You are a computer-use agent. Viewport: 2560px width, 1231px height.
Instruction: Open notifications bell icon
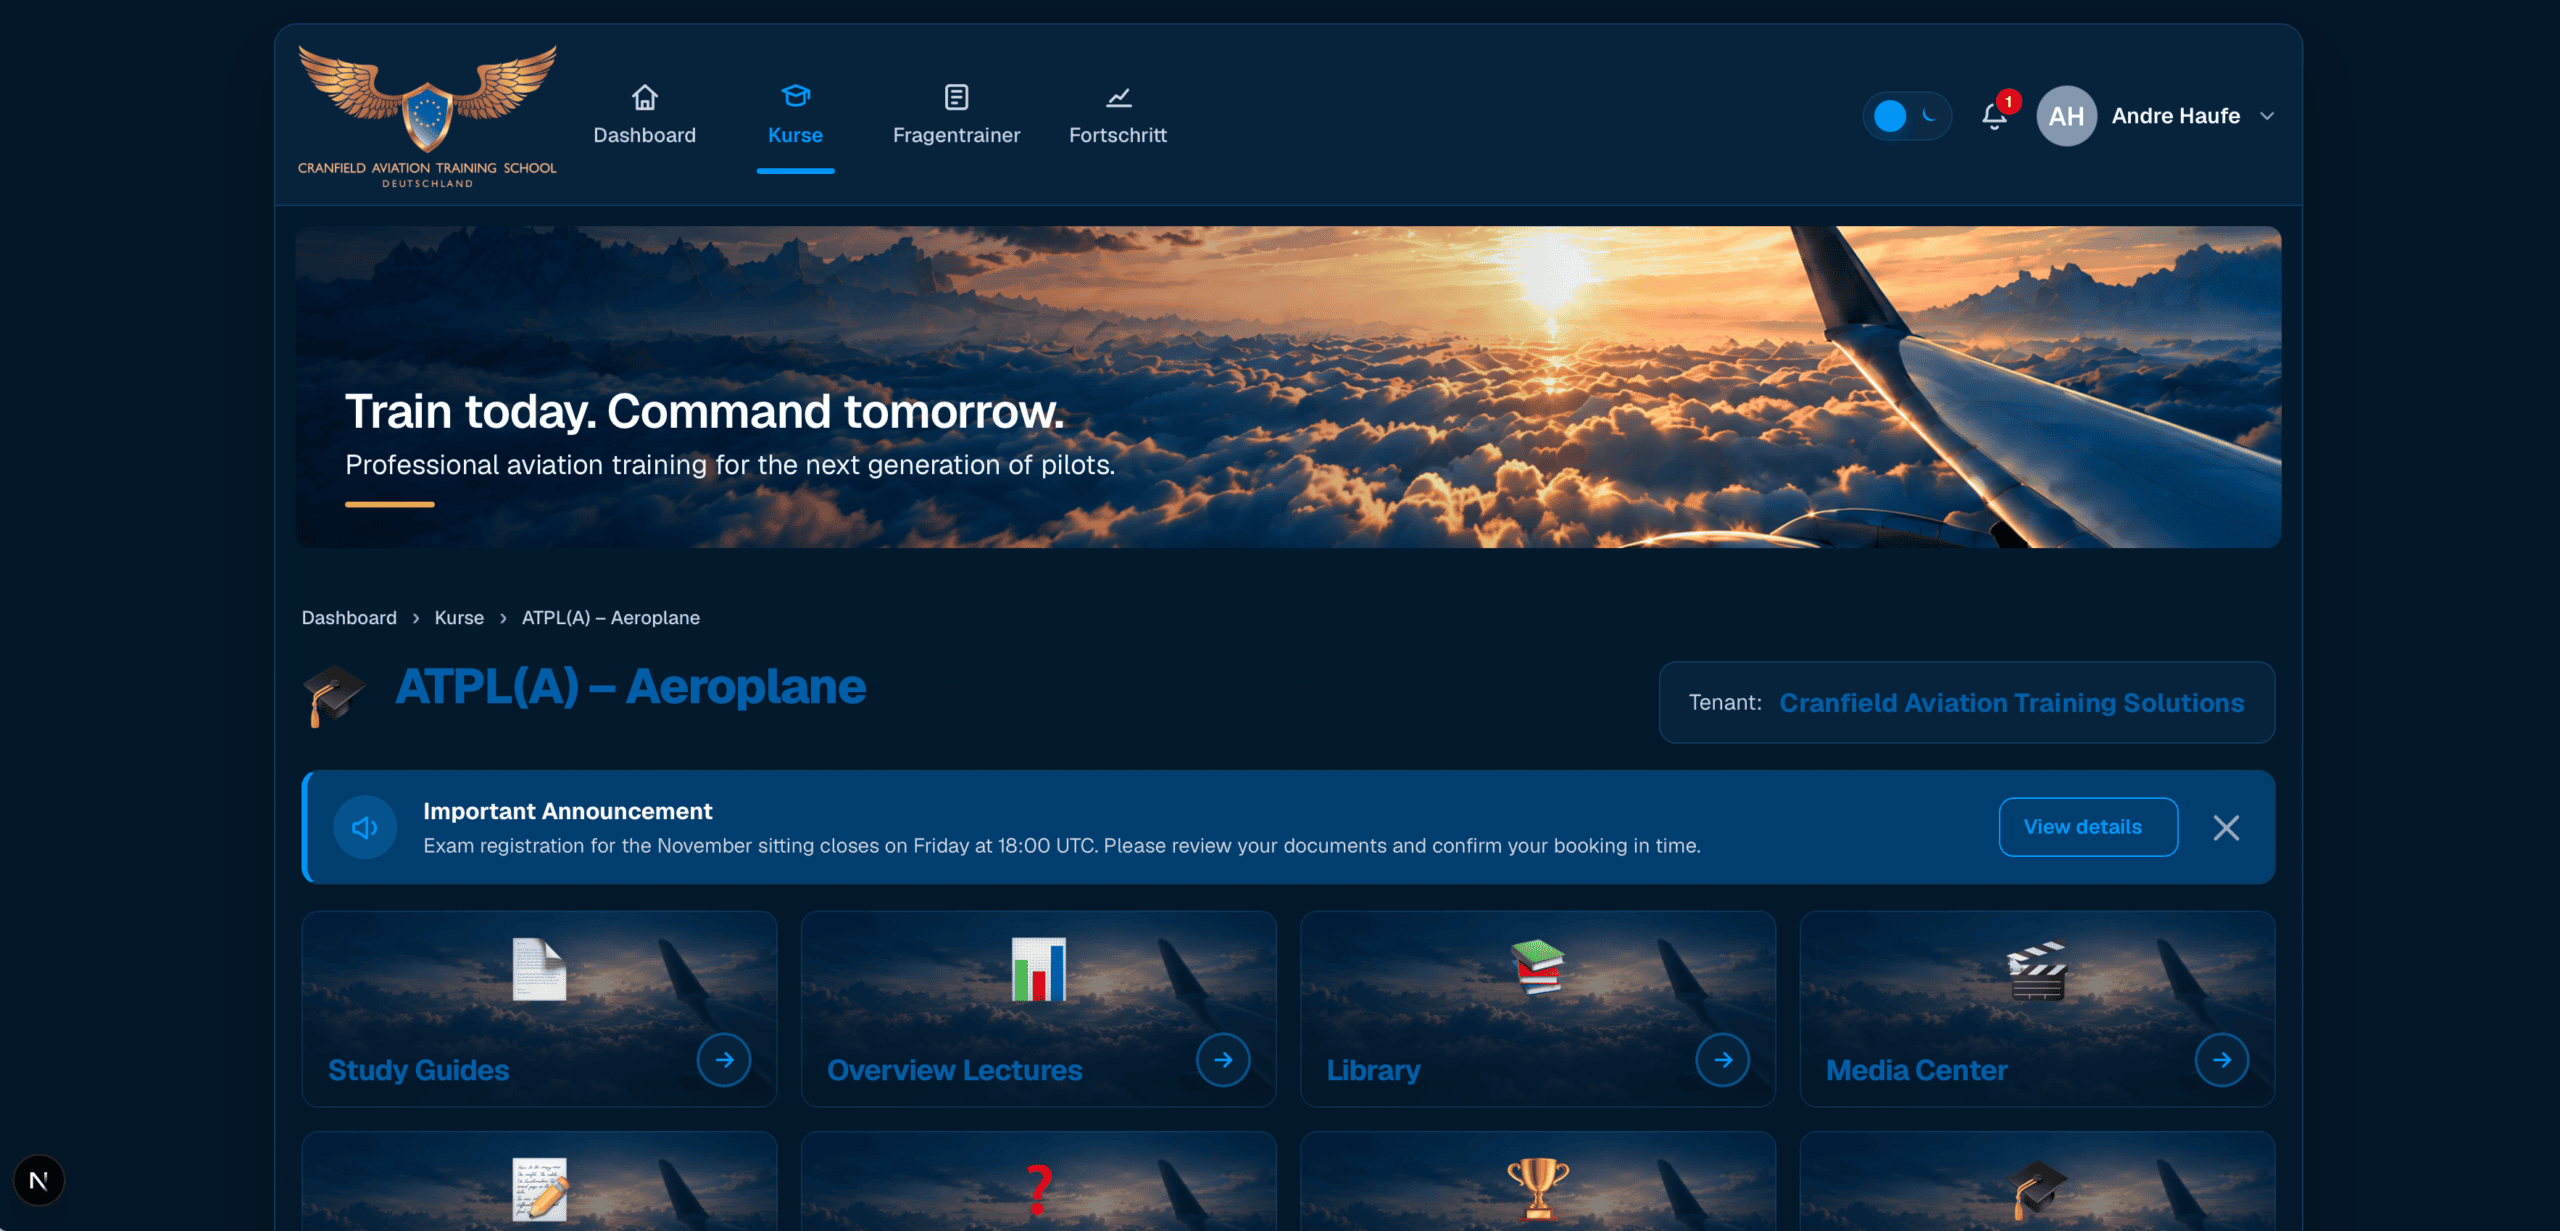(x=1995, y=116)
